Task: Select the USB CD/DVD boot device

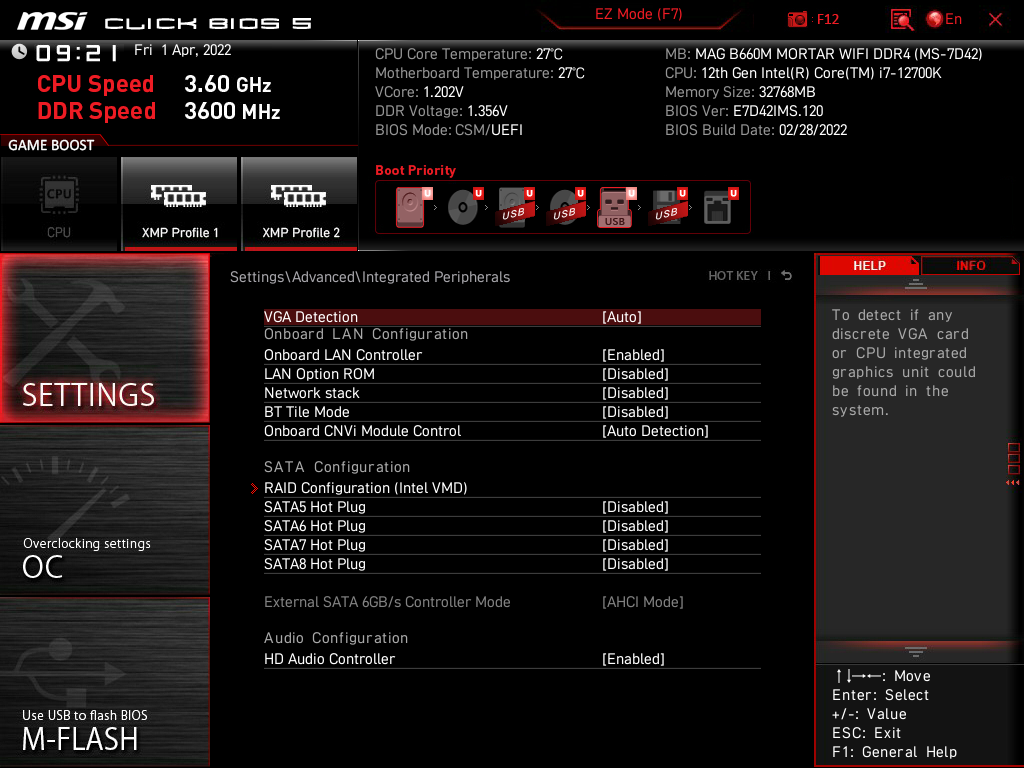Action: tap(566, 206)
